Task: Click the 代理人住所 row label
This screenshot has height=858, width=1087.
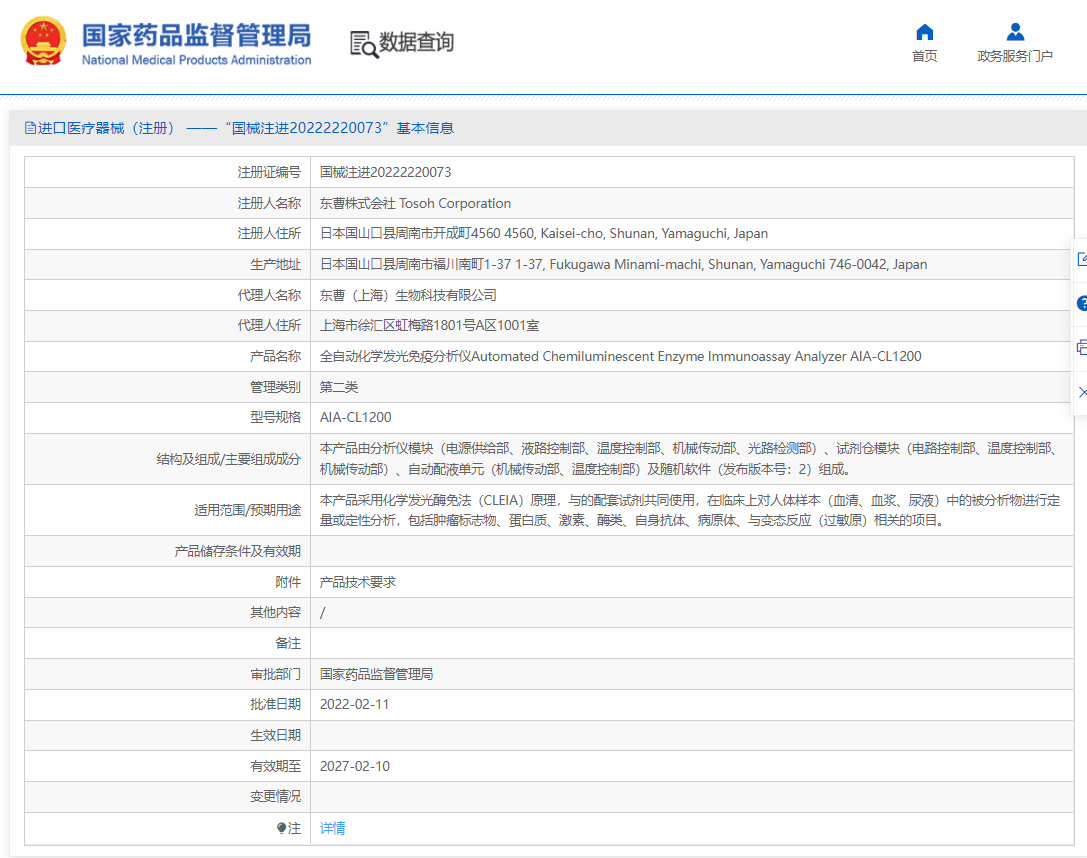Action: tap(269, 326)
